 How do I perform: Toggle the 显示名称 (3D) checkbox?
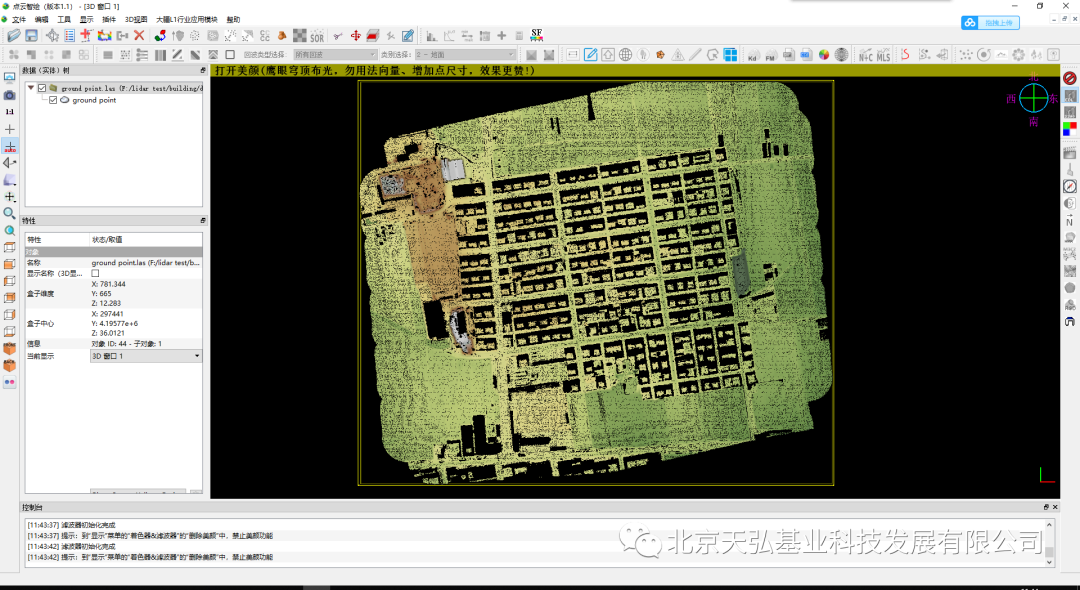tap(95, 273)
